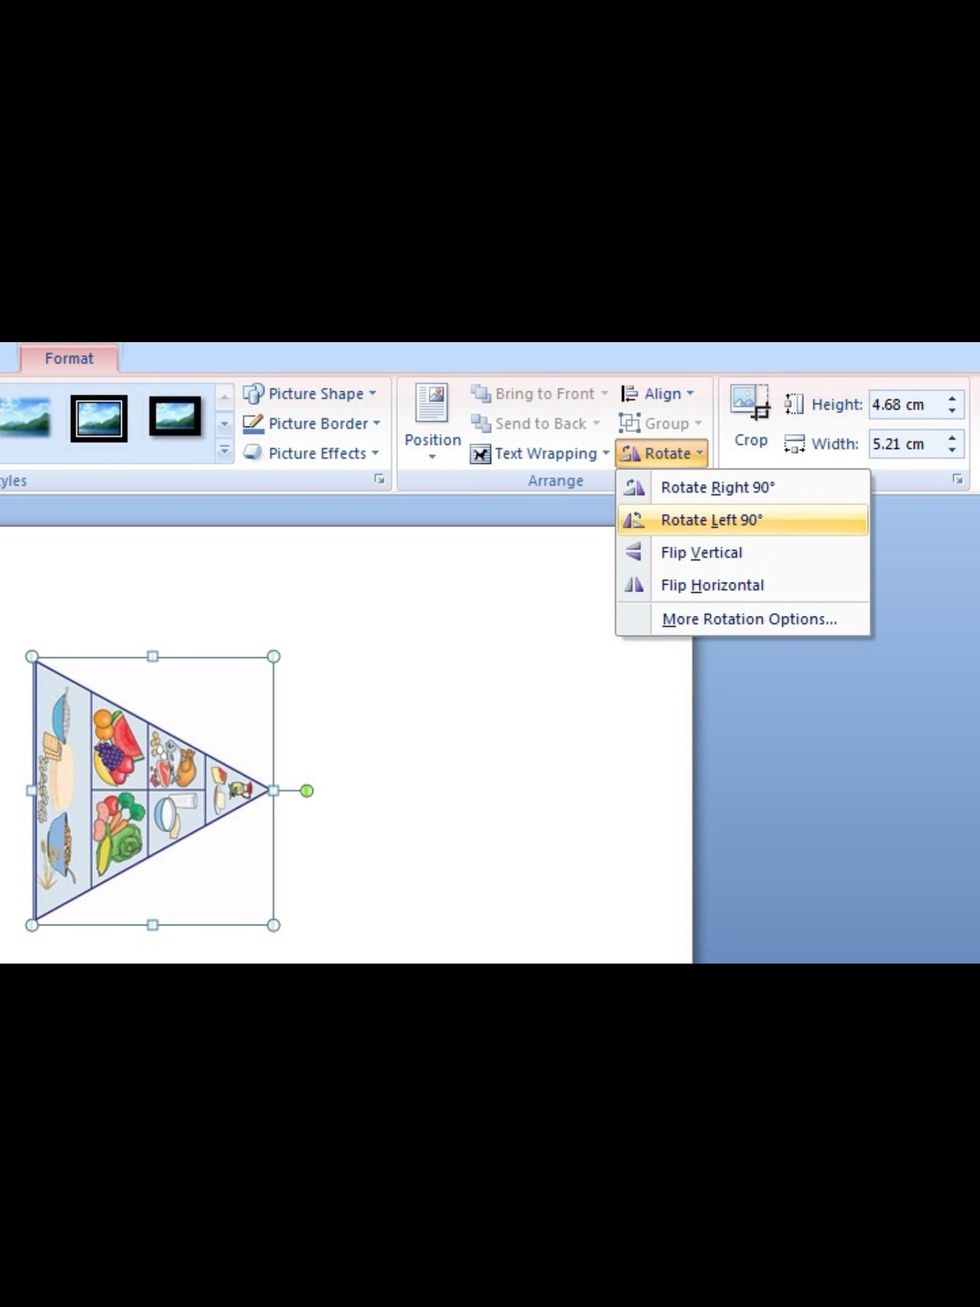Click the Picture Effects icon
The image size is (980, 1307).
tap(254, 453)
